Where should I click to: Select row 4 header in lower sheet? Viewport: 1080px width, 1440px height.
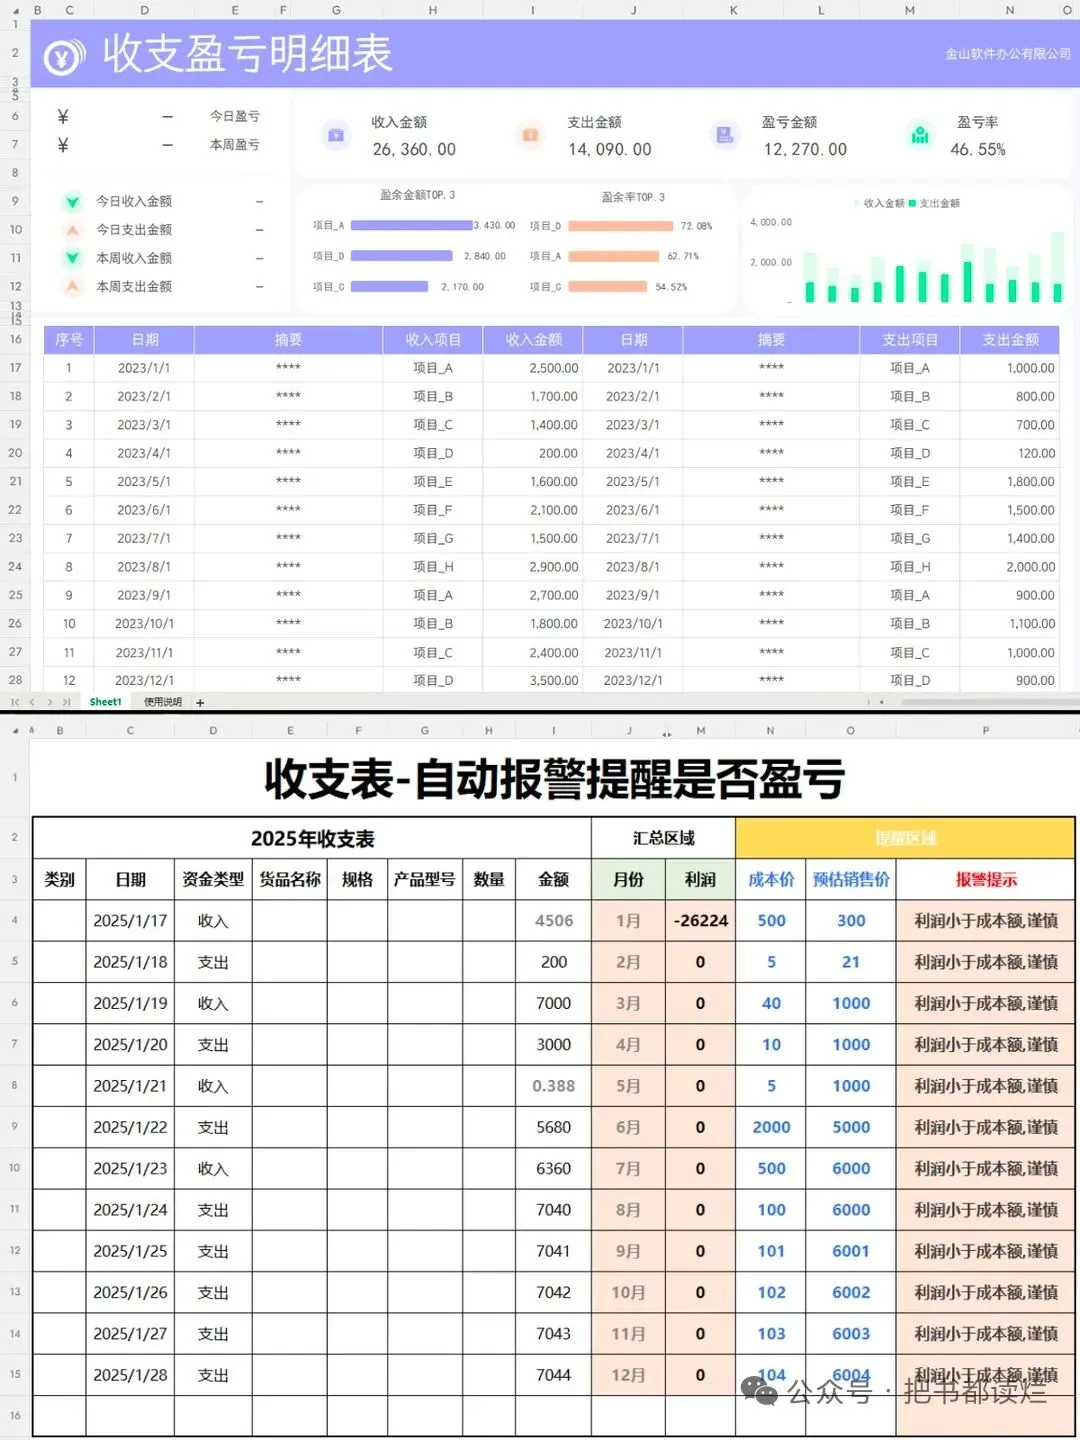coord(15,920)
